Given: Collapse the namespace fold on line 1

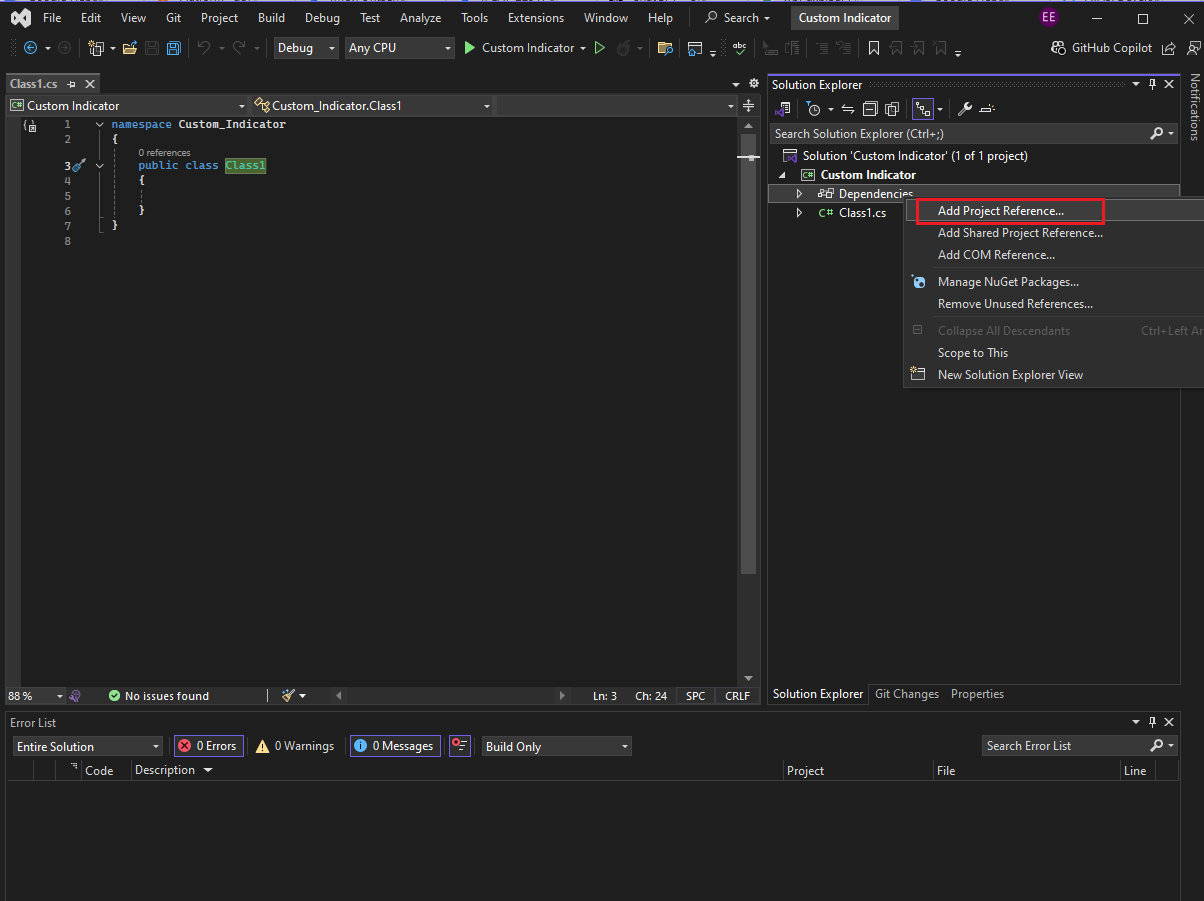Looking at the screenshot, I should 99,124.
